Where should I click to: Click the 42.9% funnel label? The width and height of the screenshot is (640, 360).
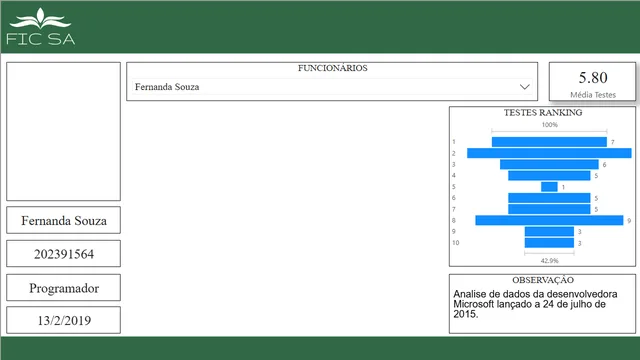click(x=549, y=260)
